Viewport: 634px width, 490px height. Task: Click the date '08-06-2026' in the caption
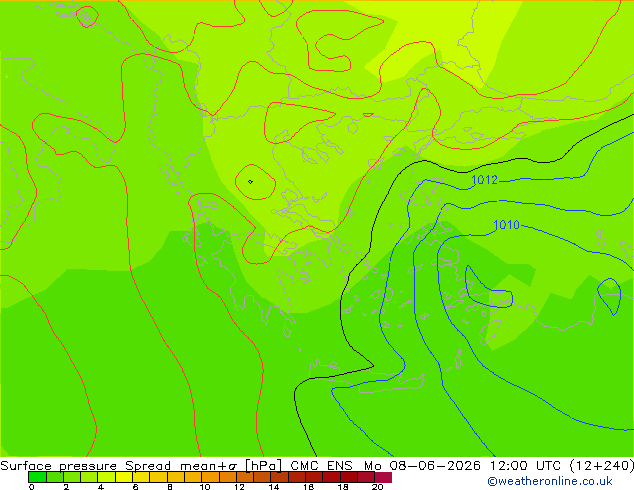(x=435, y=465)
